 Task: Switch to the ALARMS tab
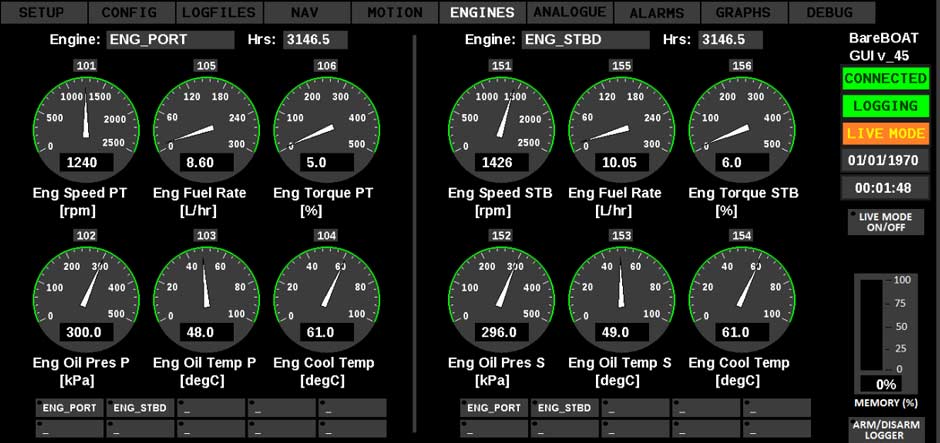pyautogui.click(x=657, y=13)
